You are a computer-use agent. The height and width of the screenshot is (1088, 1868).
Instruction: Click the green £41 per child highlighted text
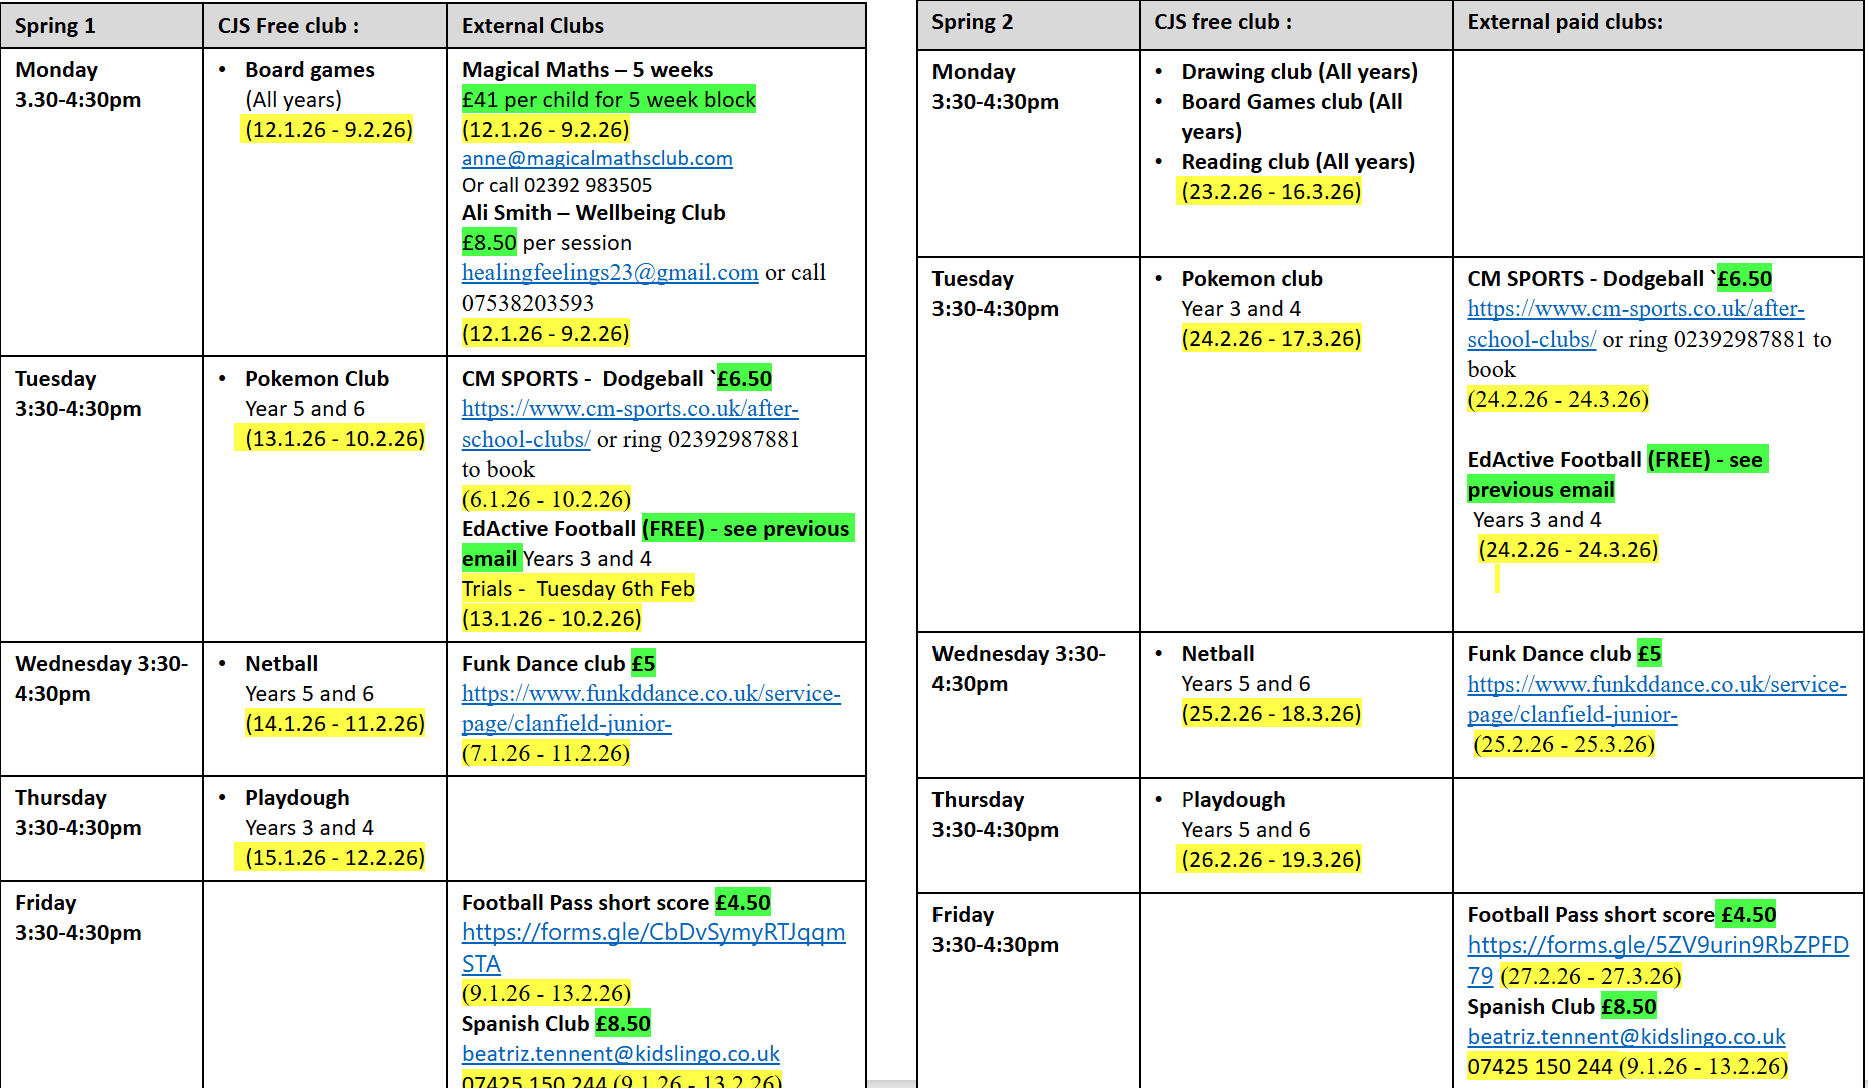(608, 100)
